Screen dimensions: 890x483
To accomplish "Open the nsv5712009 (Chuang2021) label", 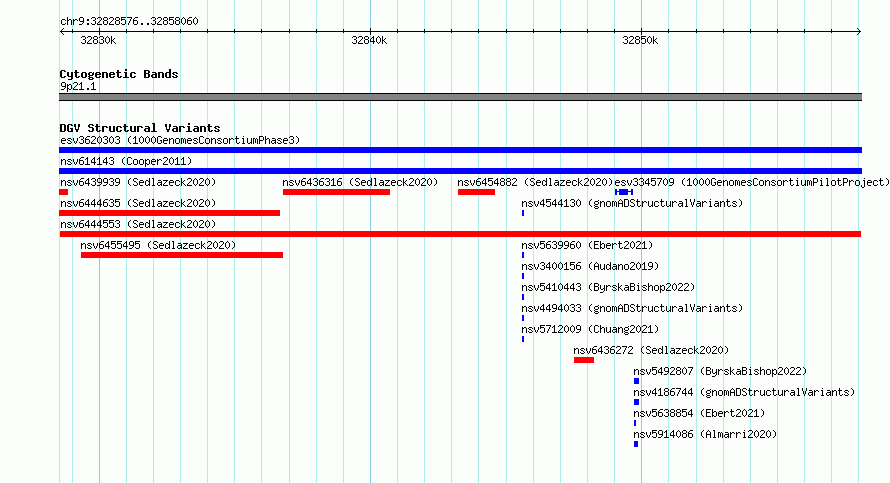I will coord(590,329).
